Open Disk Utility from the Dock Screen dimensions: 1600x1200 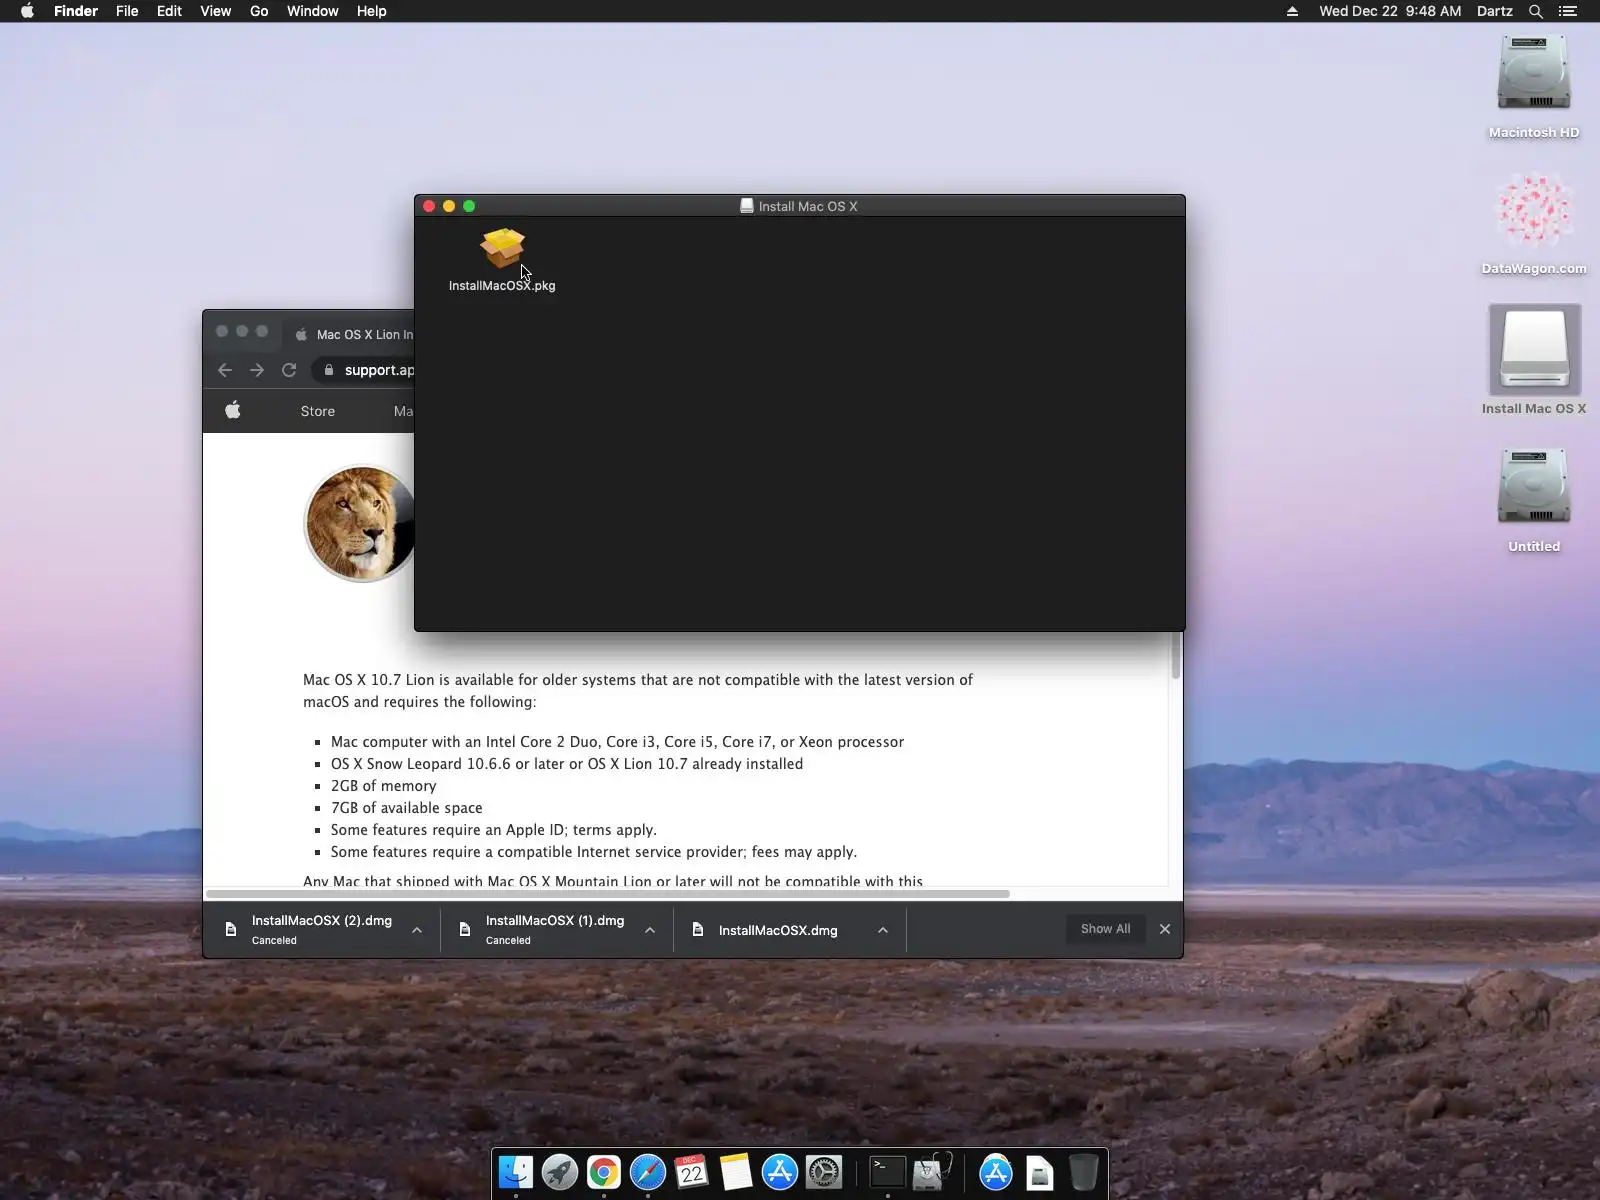(932, 1172)
